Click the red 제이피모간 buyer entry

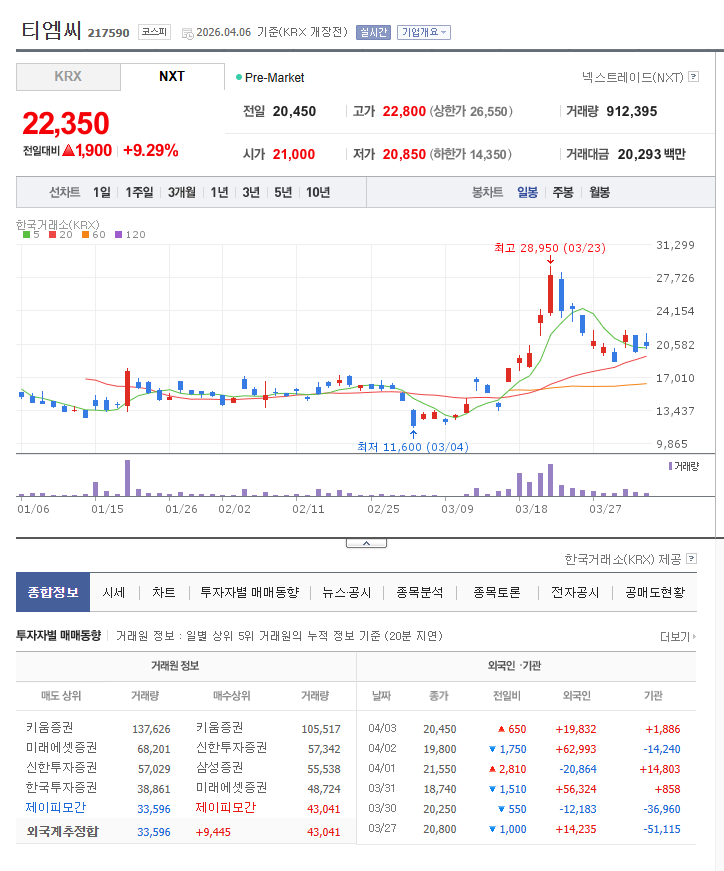pos(226,807)
